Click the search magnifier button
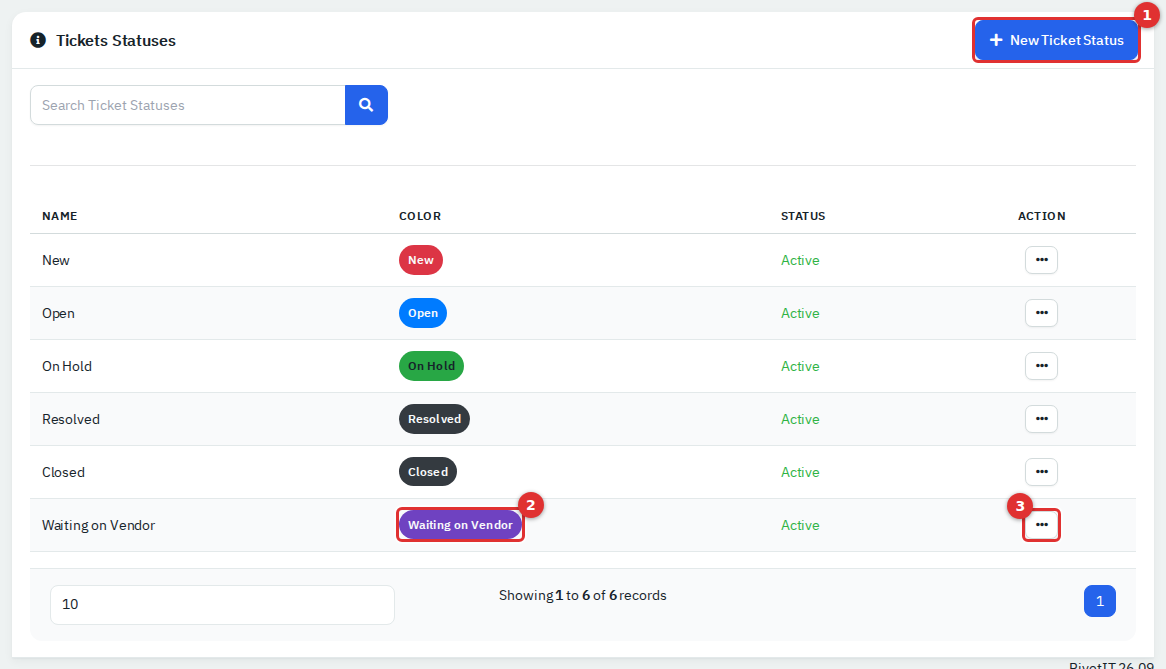 click(x=366, y=105)
